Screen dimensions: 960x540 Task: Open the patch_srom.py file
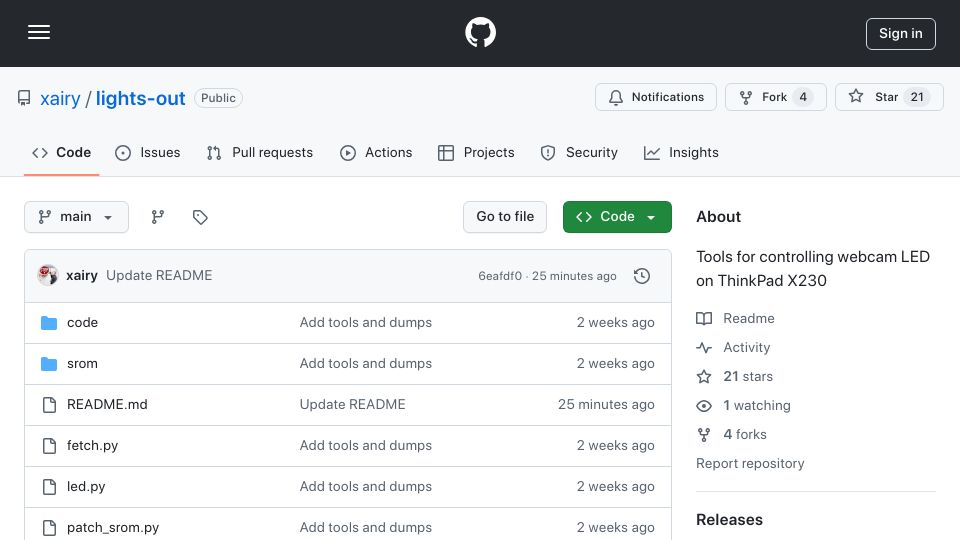(x=113, y=528)
